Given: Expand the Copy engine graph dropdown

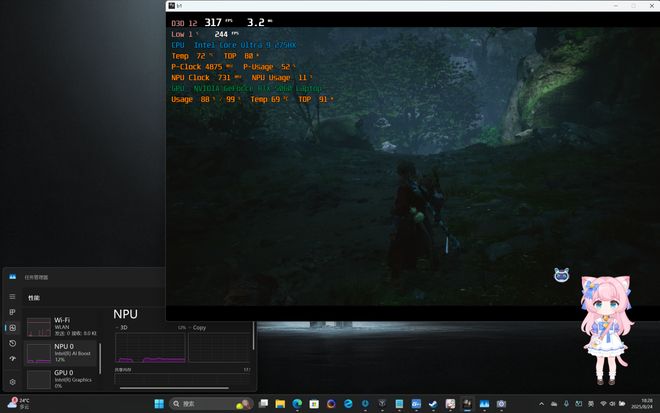Looking at the screenshot, I should tap(190, 327).
